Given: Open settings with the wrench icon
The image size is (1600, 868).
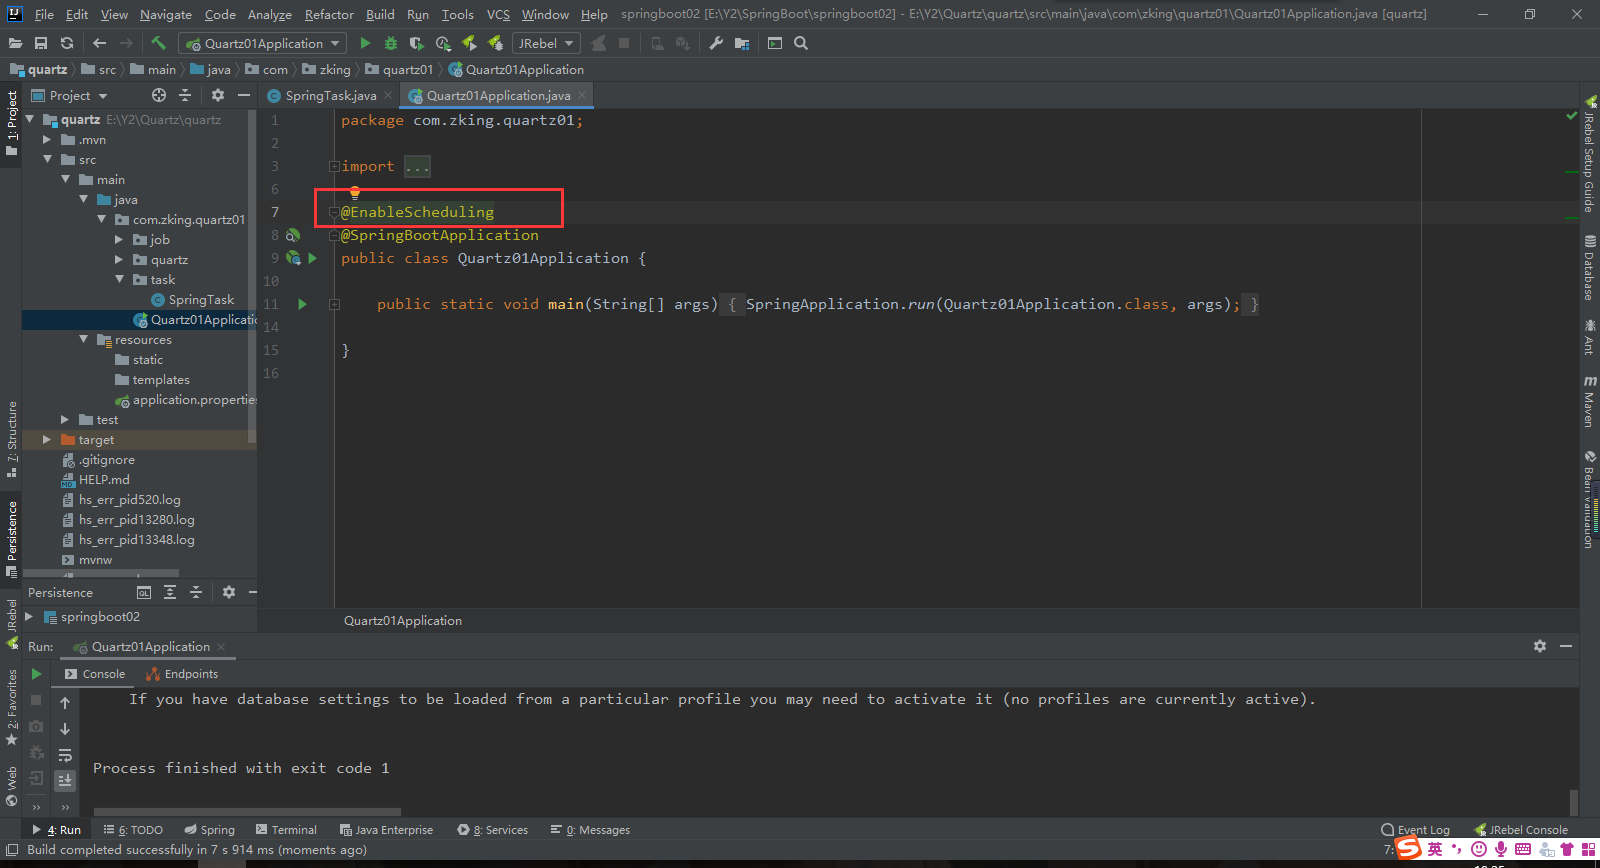Looking at the screenshot, I should pos(716,43).
